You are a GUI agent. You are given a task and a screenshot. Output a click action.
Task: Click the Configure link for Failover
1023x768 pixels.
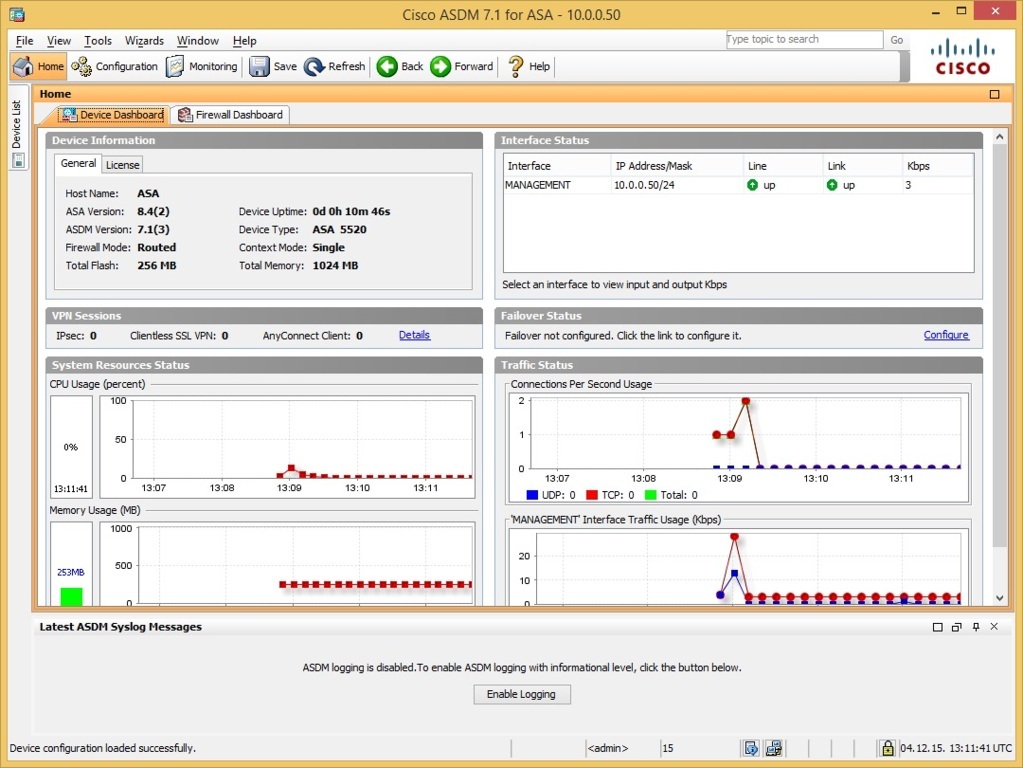pyautogui.click(x=946, y=335)
